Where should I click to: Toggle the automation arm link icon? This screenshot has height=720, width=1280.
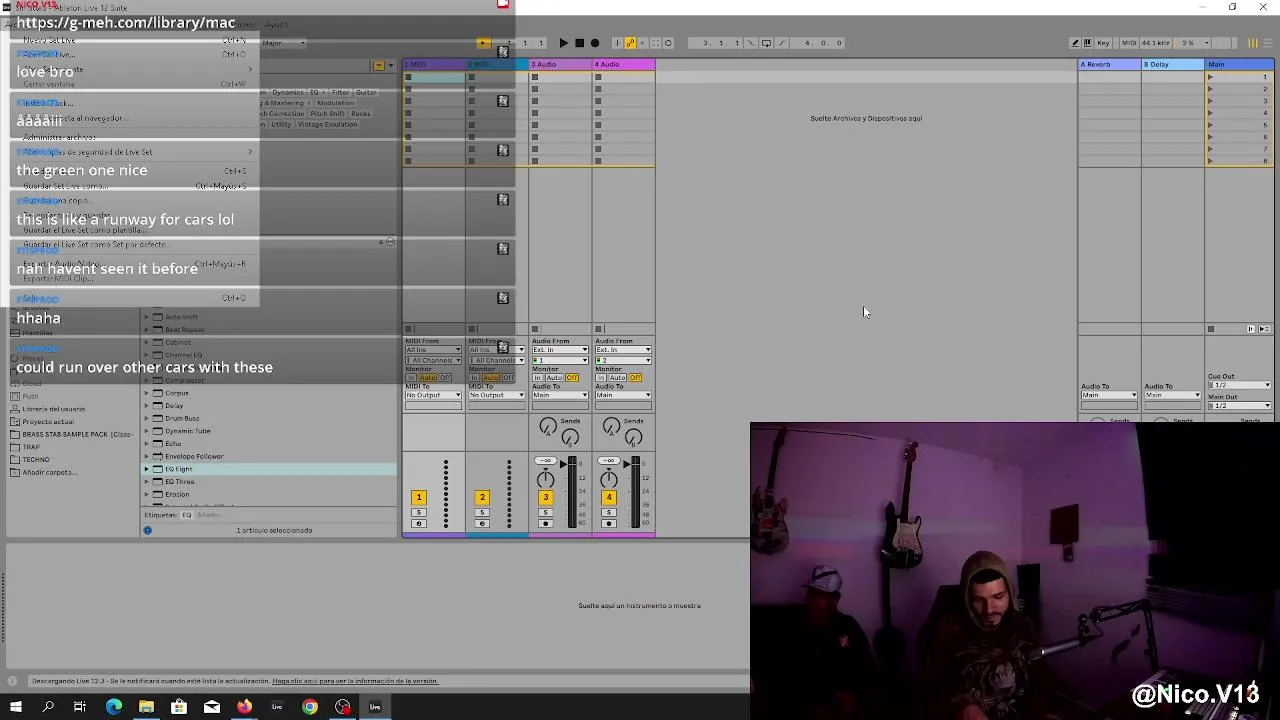[630, 43]
